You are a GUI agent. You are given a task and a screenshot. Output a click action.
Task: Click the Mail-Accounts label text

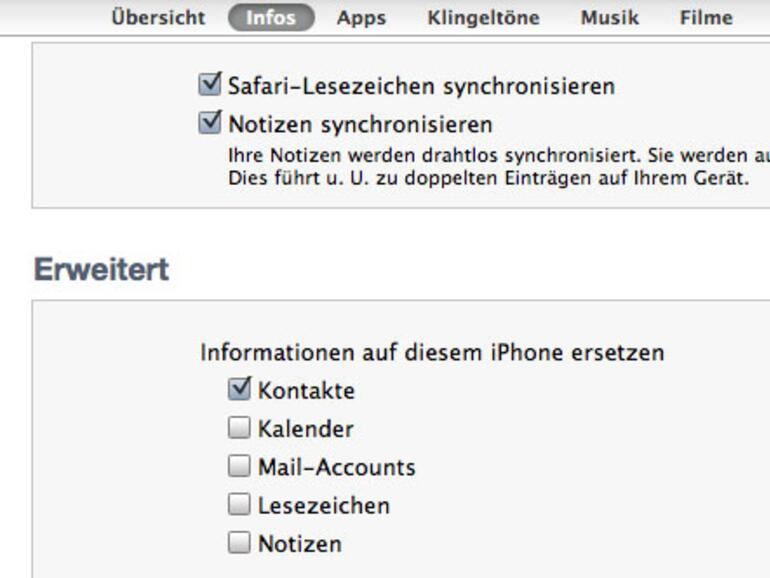pos(336,467)
